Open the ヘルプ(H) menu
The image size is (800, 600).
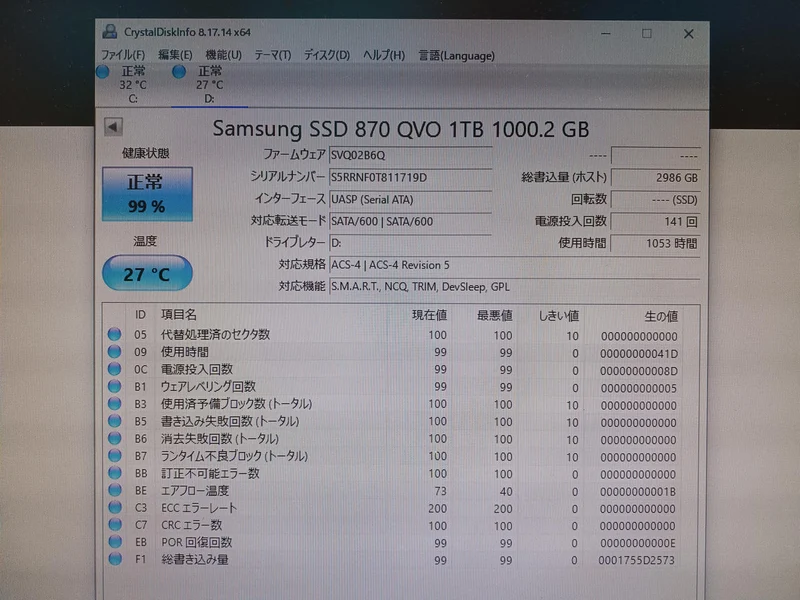pyautogui.click(x=384, y=55)
